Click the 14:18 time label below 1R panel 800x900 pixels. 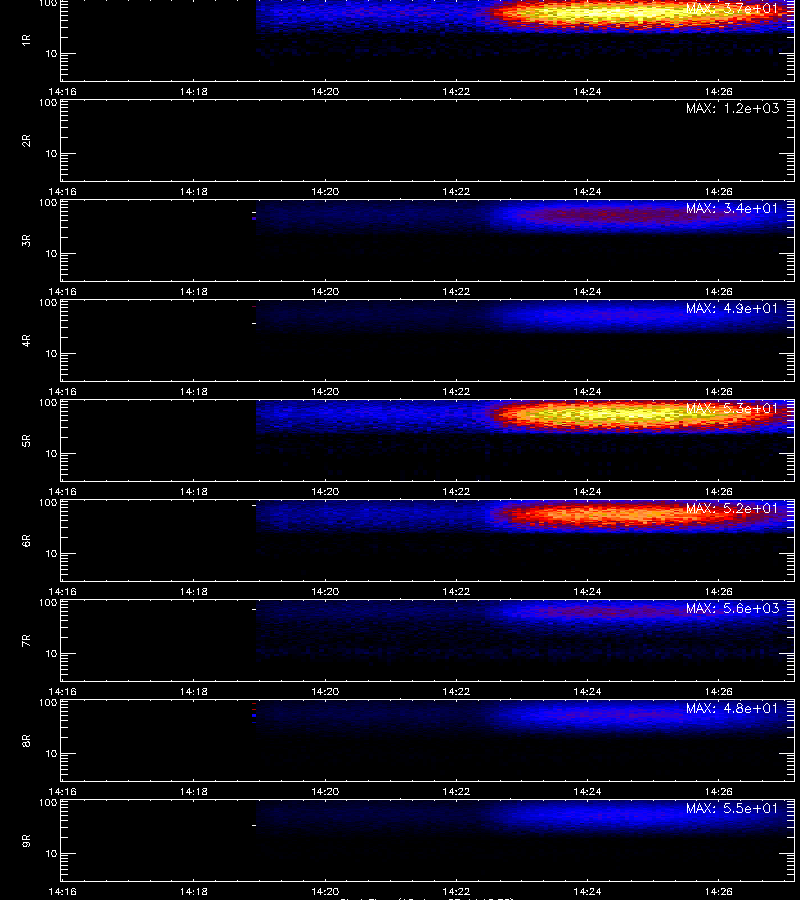(194, 91)
